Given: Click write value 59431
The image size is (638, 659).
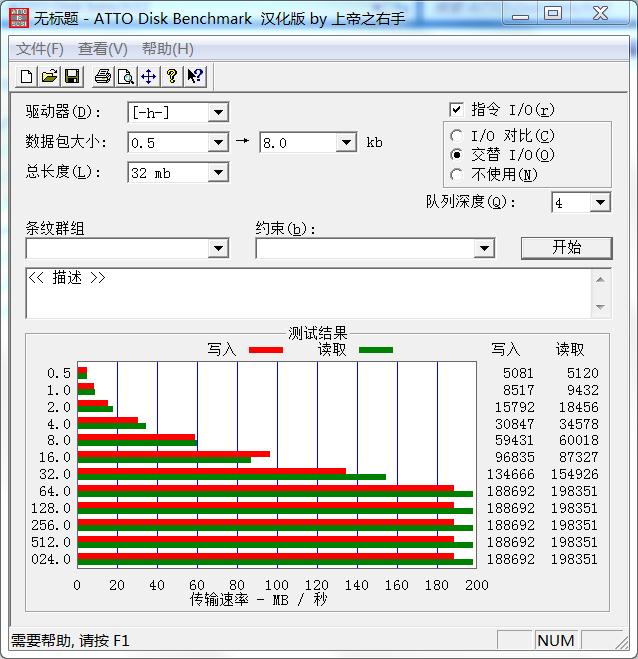Looking at the screenshot, I should pyautogui.click(x=514, y=440).
